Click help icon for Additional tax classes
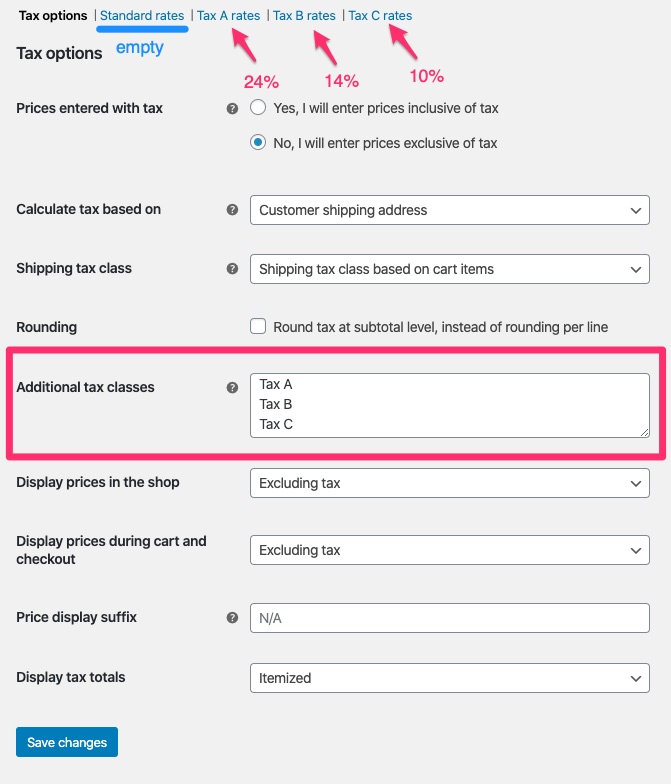Image resolution: width=671 pixels, height=784 pixels. click(233, 387)
